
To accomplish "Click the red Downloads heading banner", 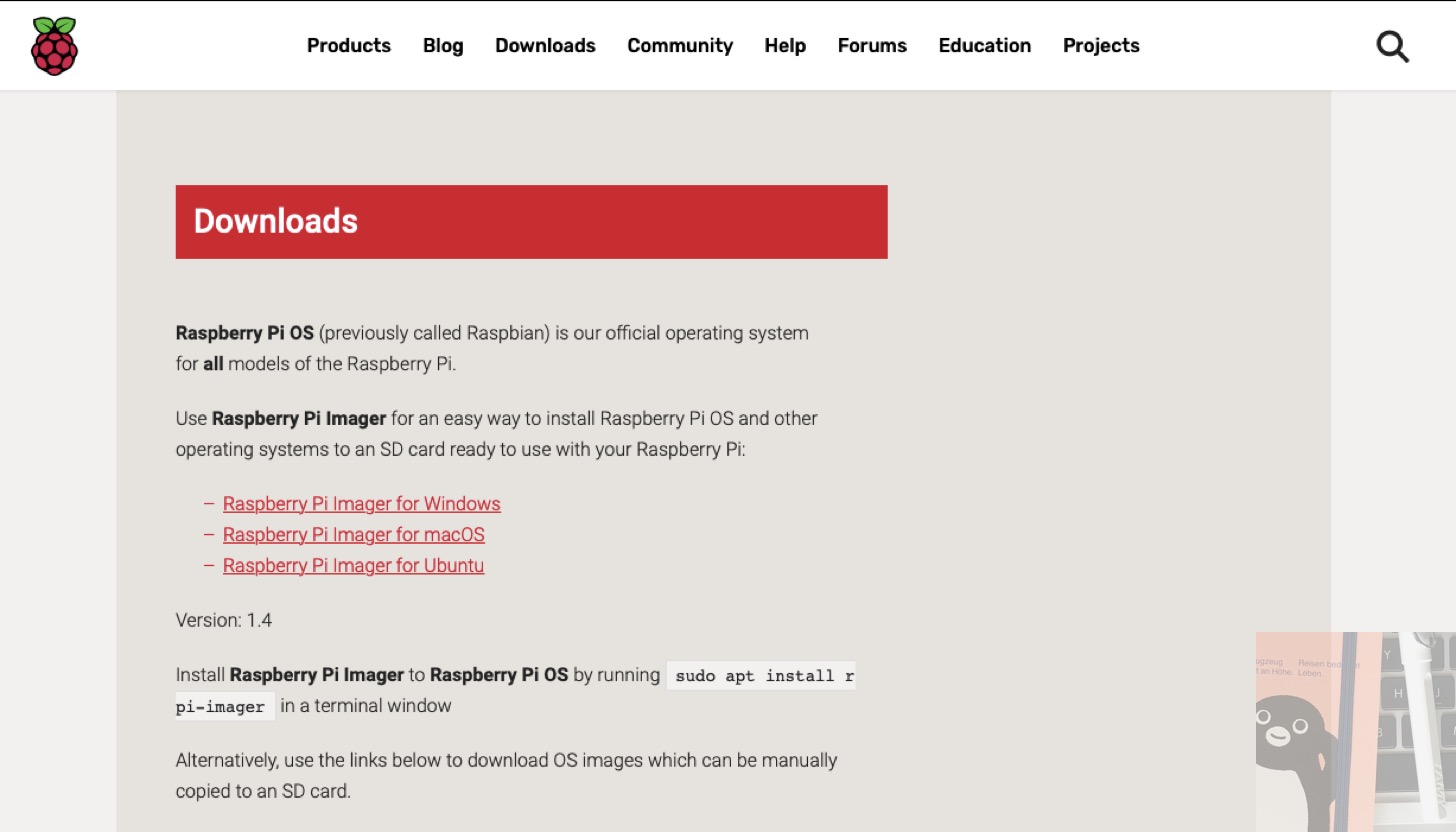I will (x=531, y=222).
